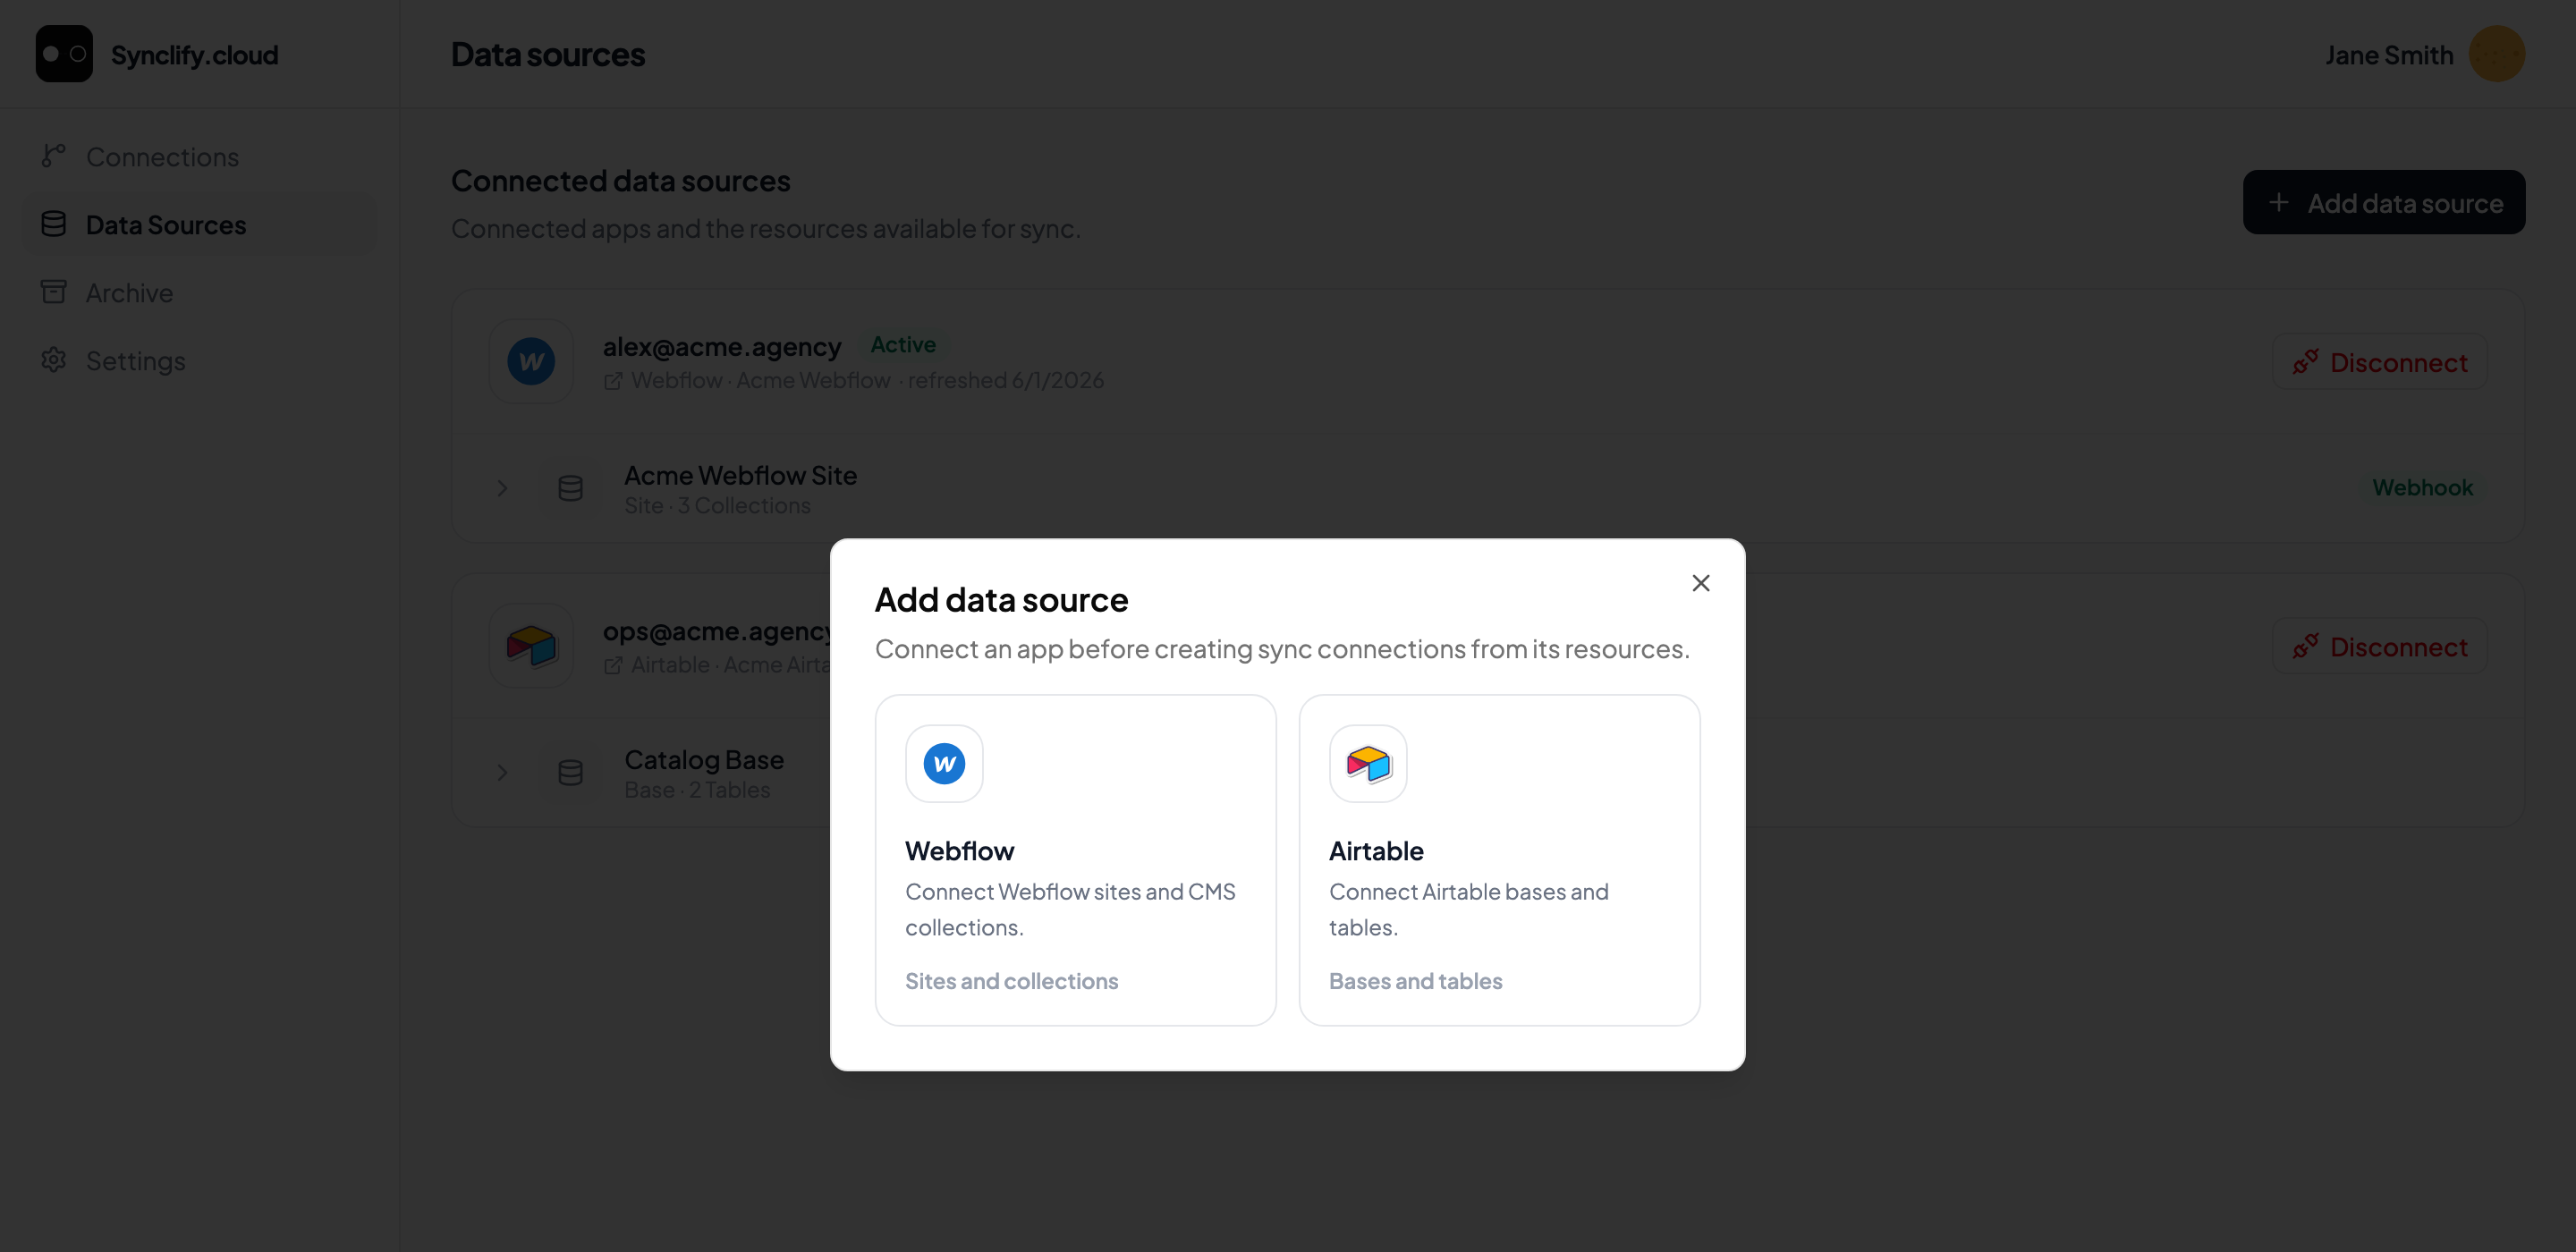
Task: Click the plus icon on Add data source
Action: [x=2278, y=203]
